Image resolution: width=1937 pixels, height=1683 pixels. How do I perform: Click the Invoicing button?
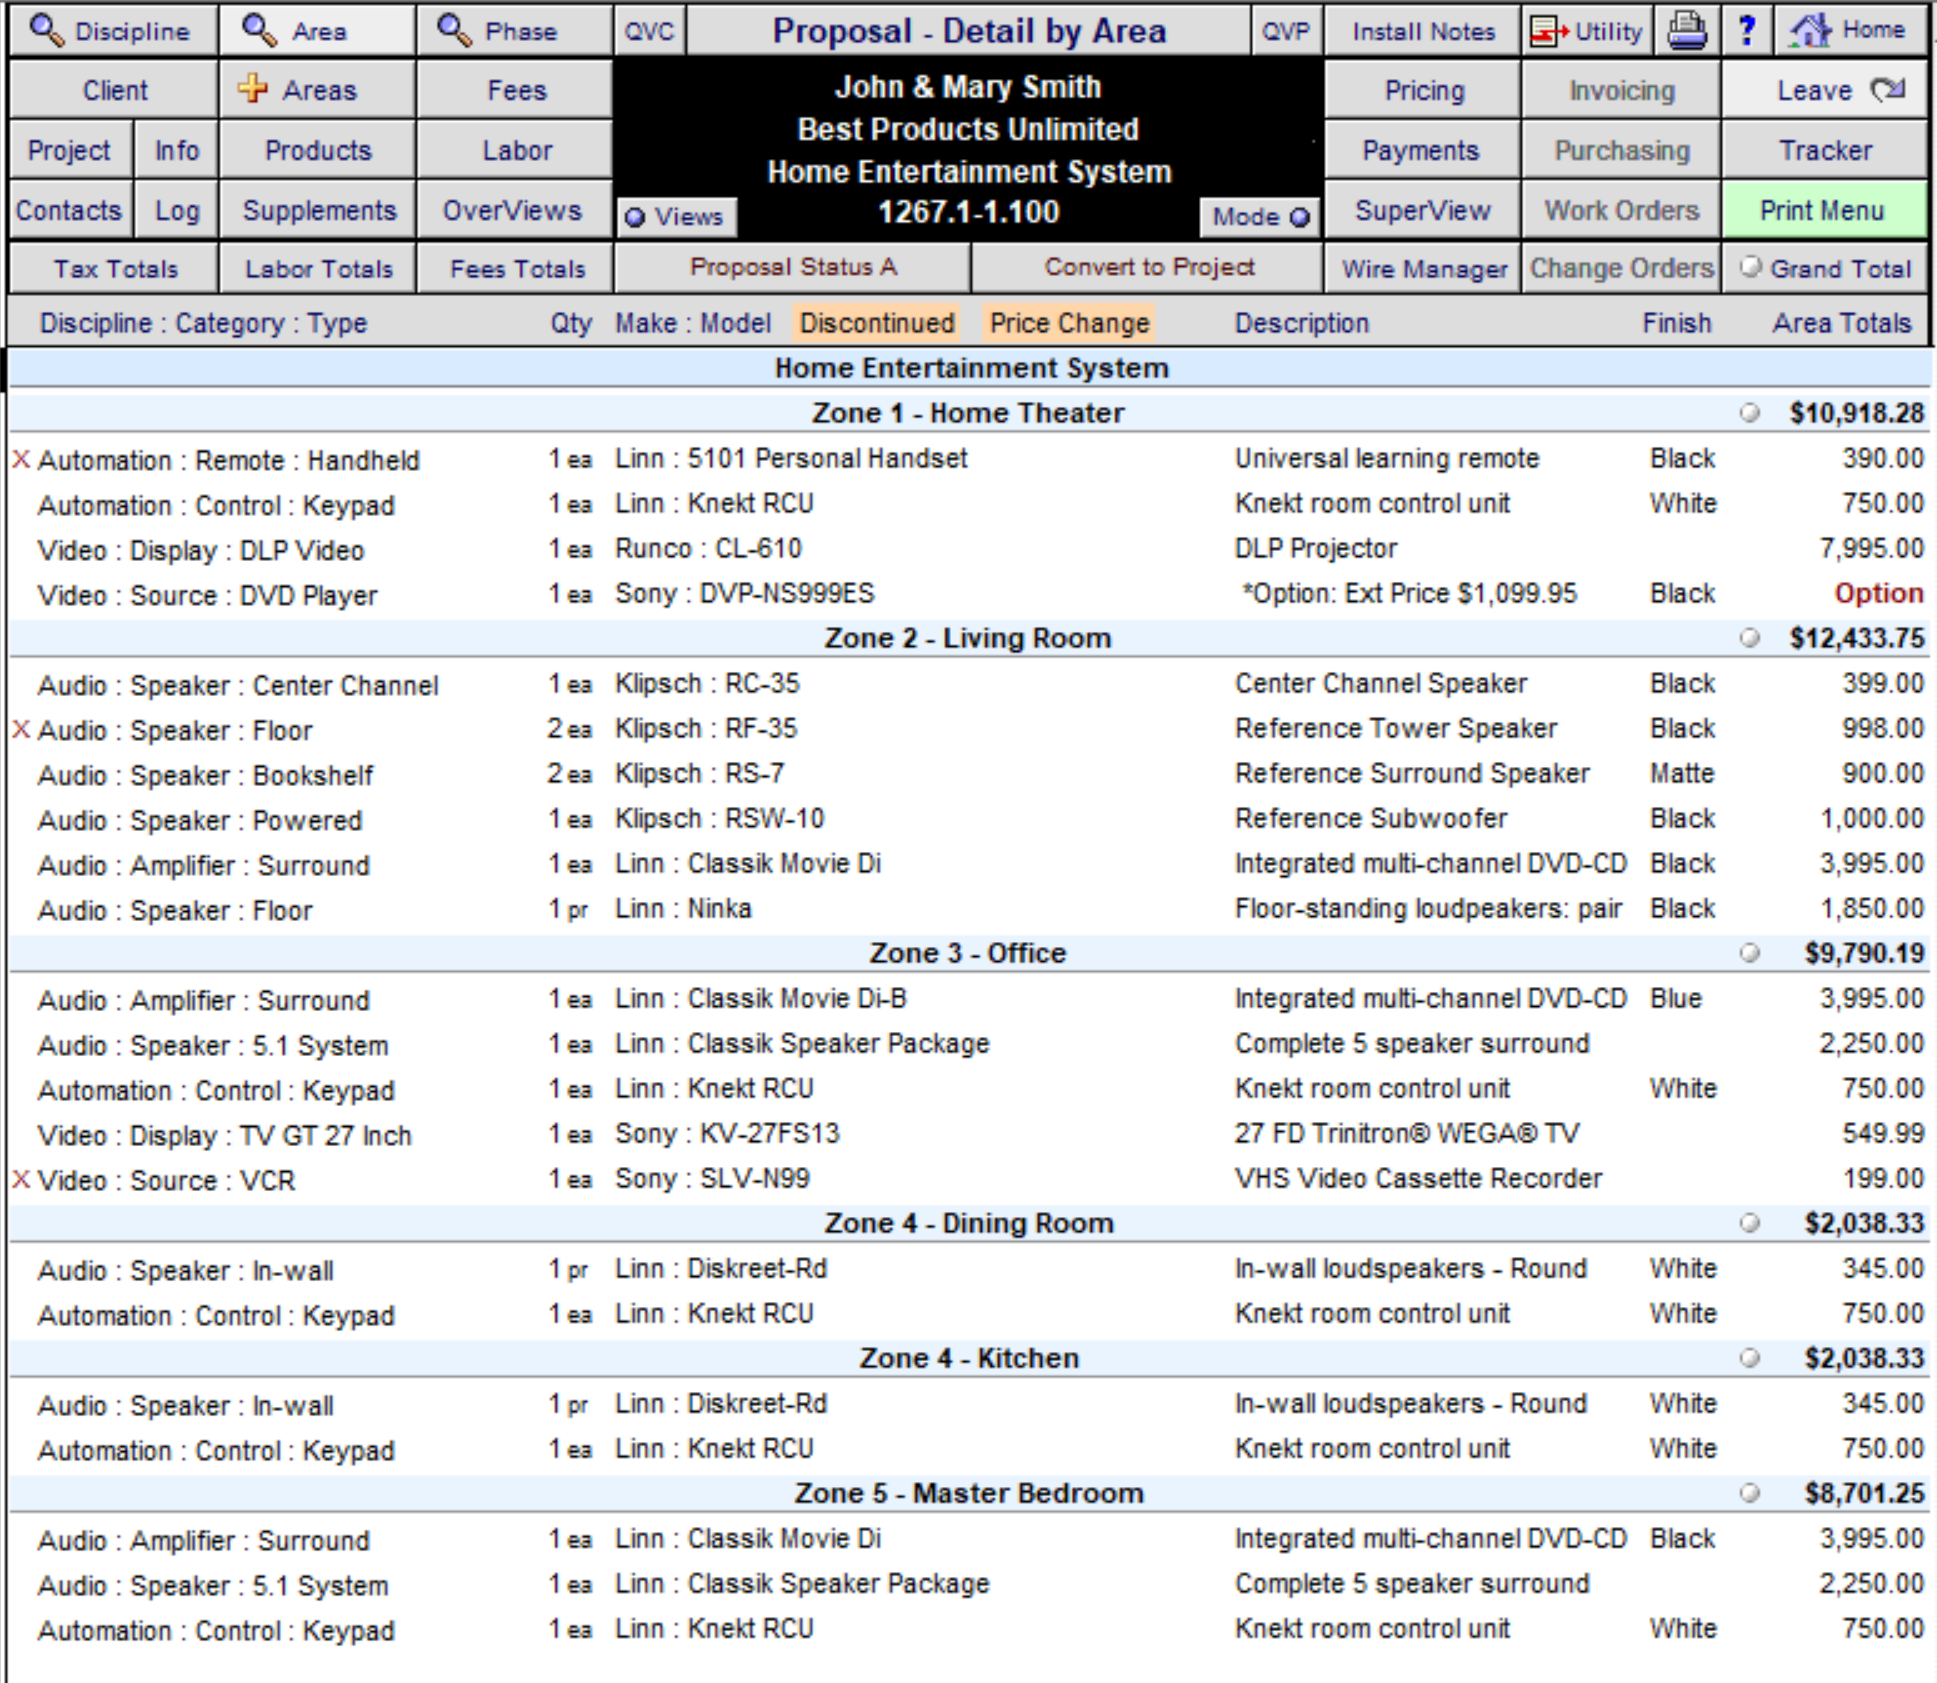click(1621, 90)
